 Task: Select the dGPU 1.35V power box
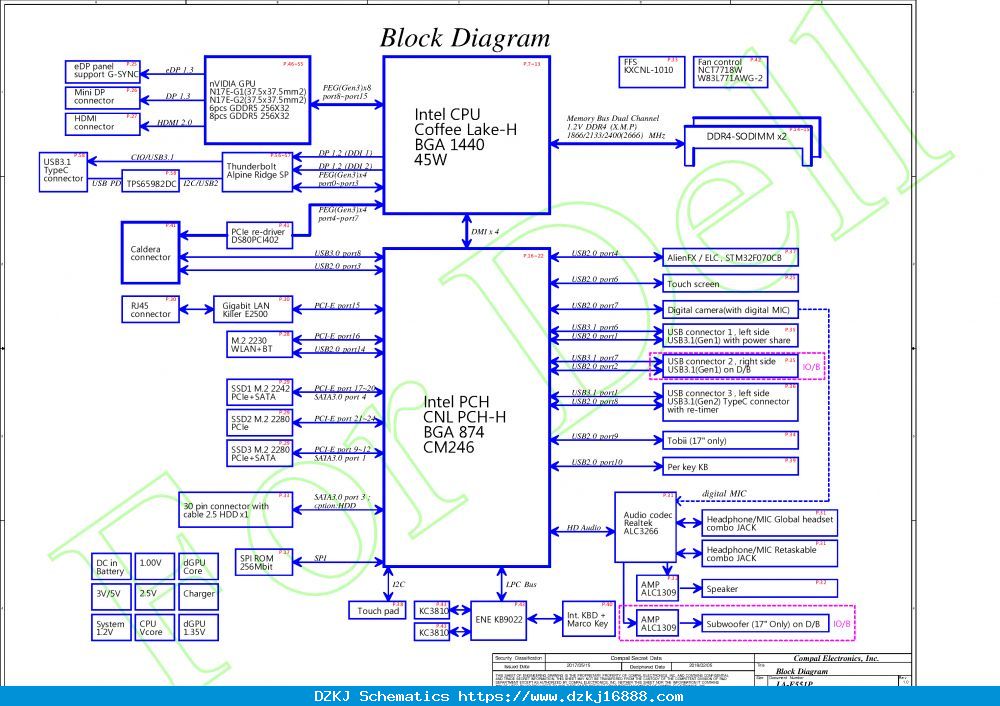tap(198, 627)
